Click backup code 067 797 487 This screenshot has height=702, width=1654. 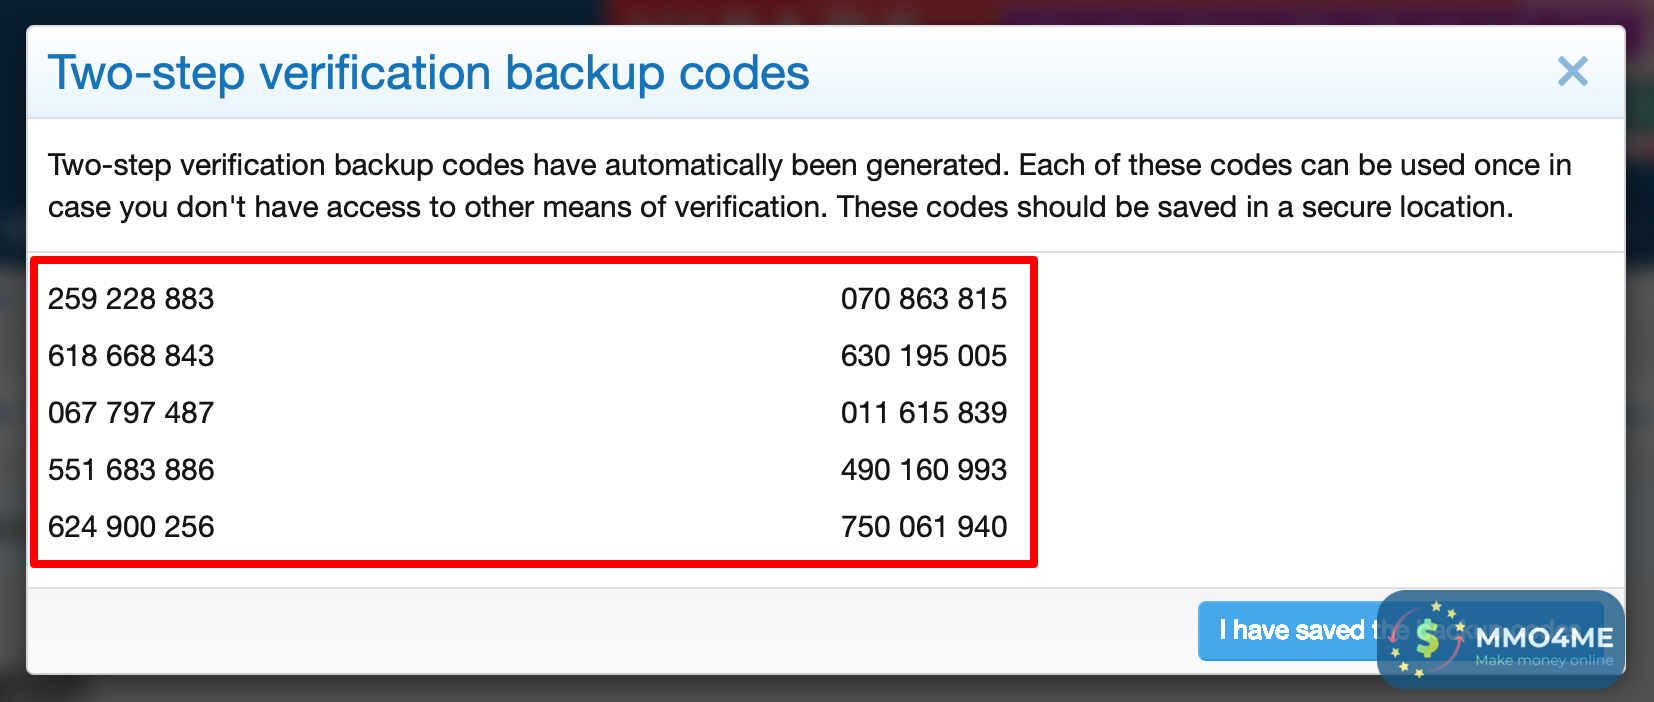tap(131, 413)
